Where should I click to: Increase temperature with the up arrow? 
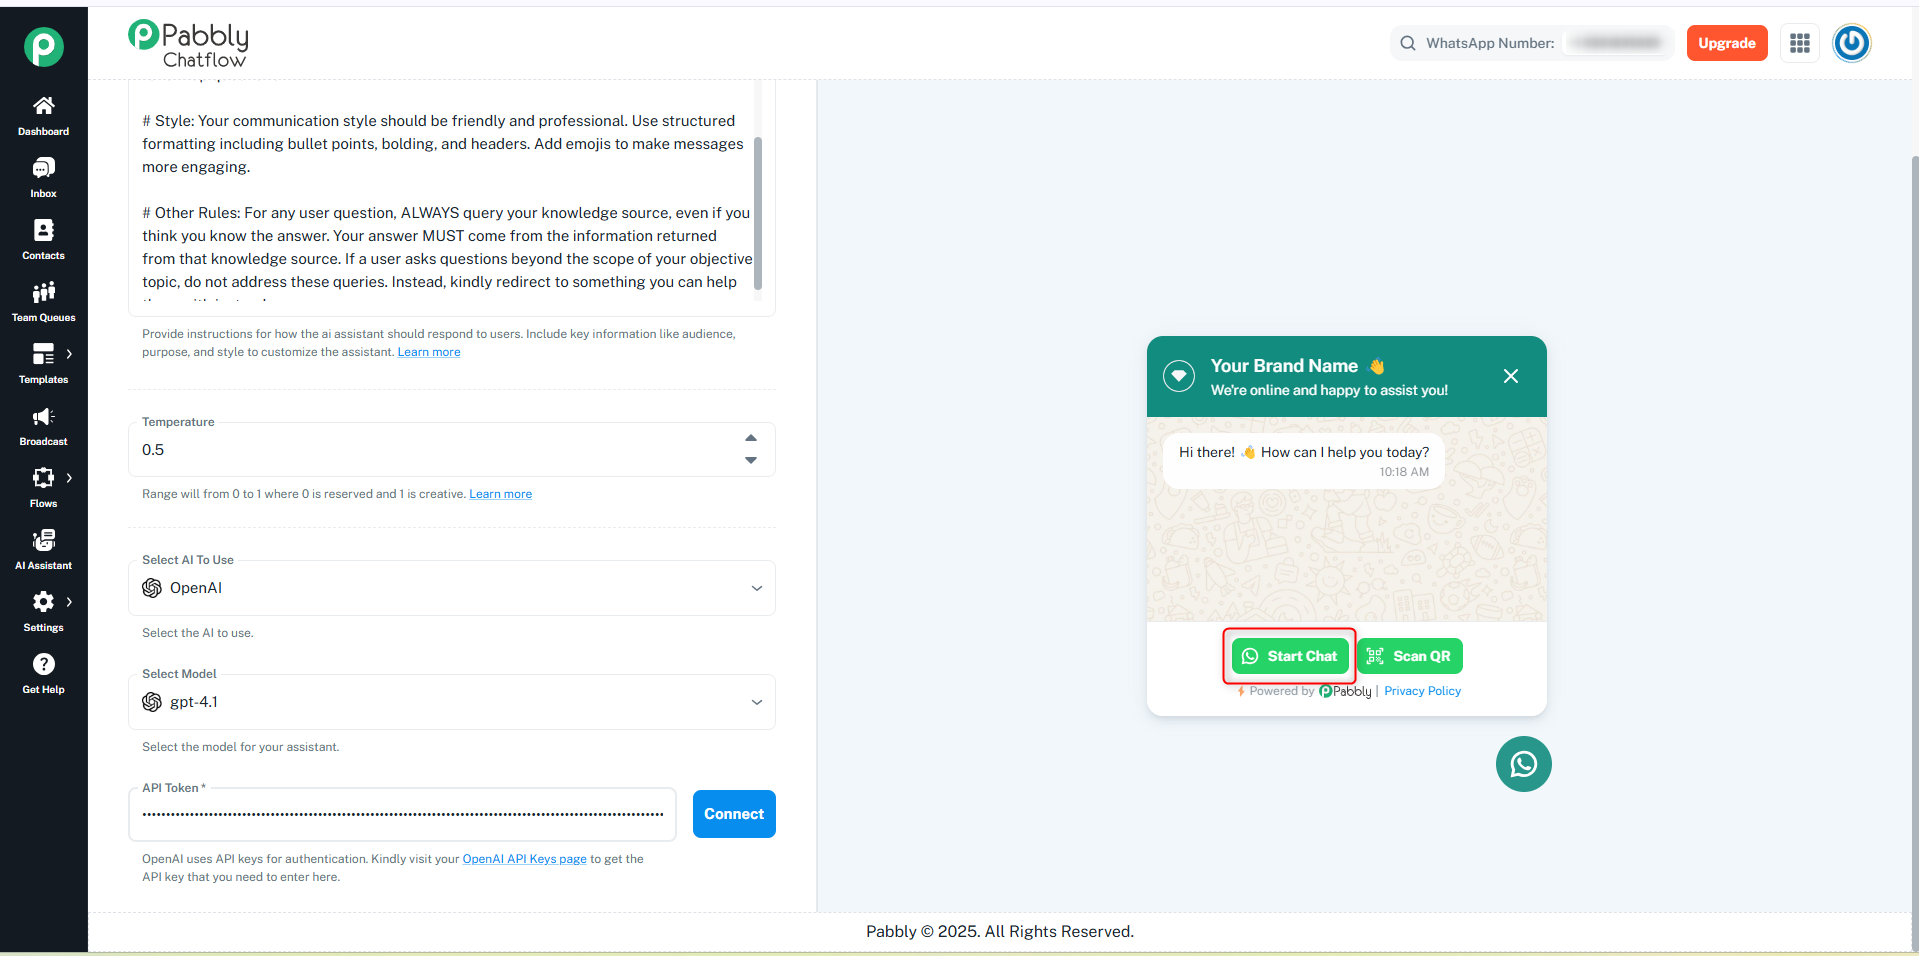(x=751, y=438)
